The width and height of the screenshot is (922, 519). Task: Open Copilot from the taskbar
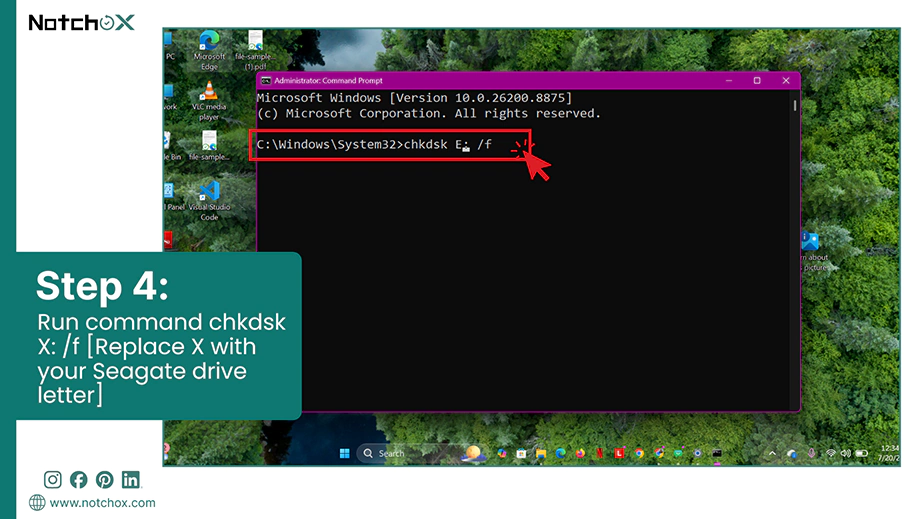click(x=502, y=453)
